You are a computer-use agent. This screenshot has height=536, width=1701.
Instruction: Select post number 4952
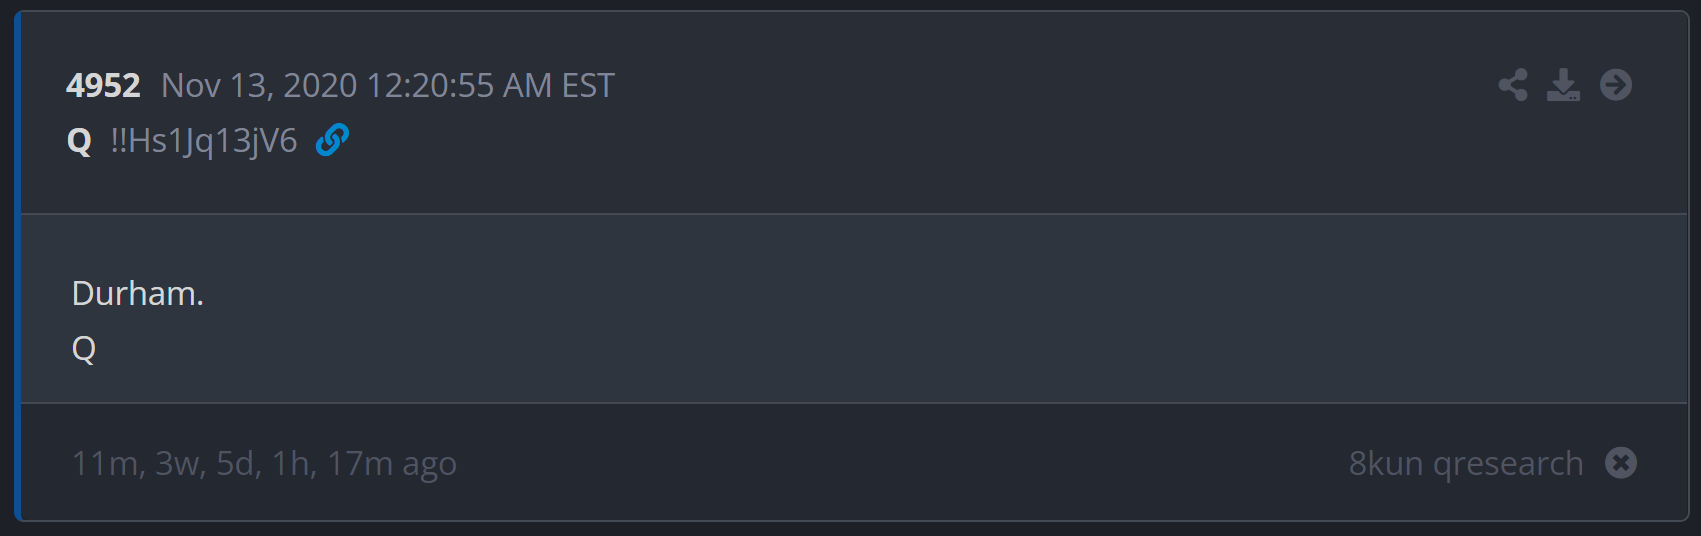(103, 86)
